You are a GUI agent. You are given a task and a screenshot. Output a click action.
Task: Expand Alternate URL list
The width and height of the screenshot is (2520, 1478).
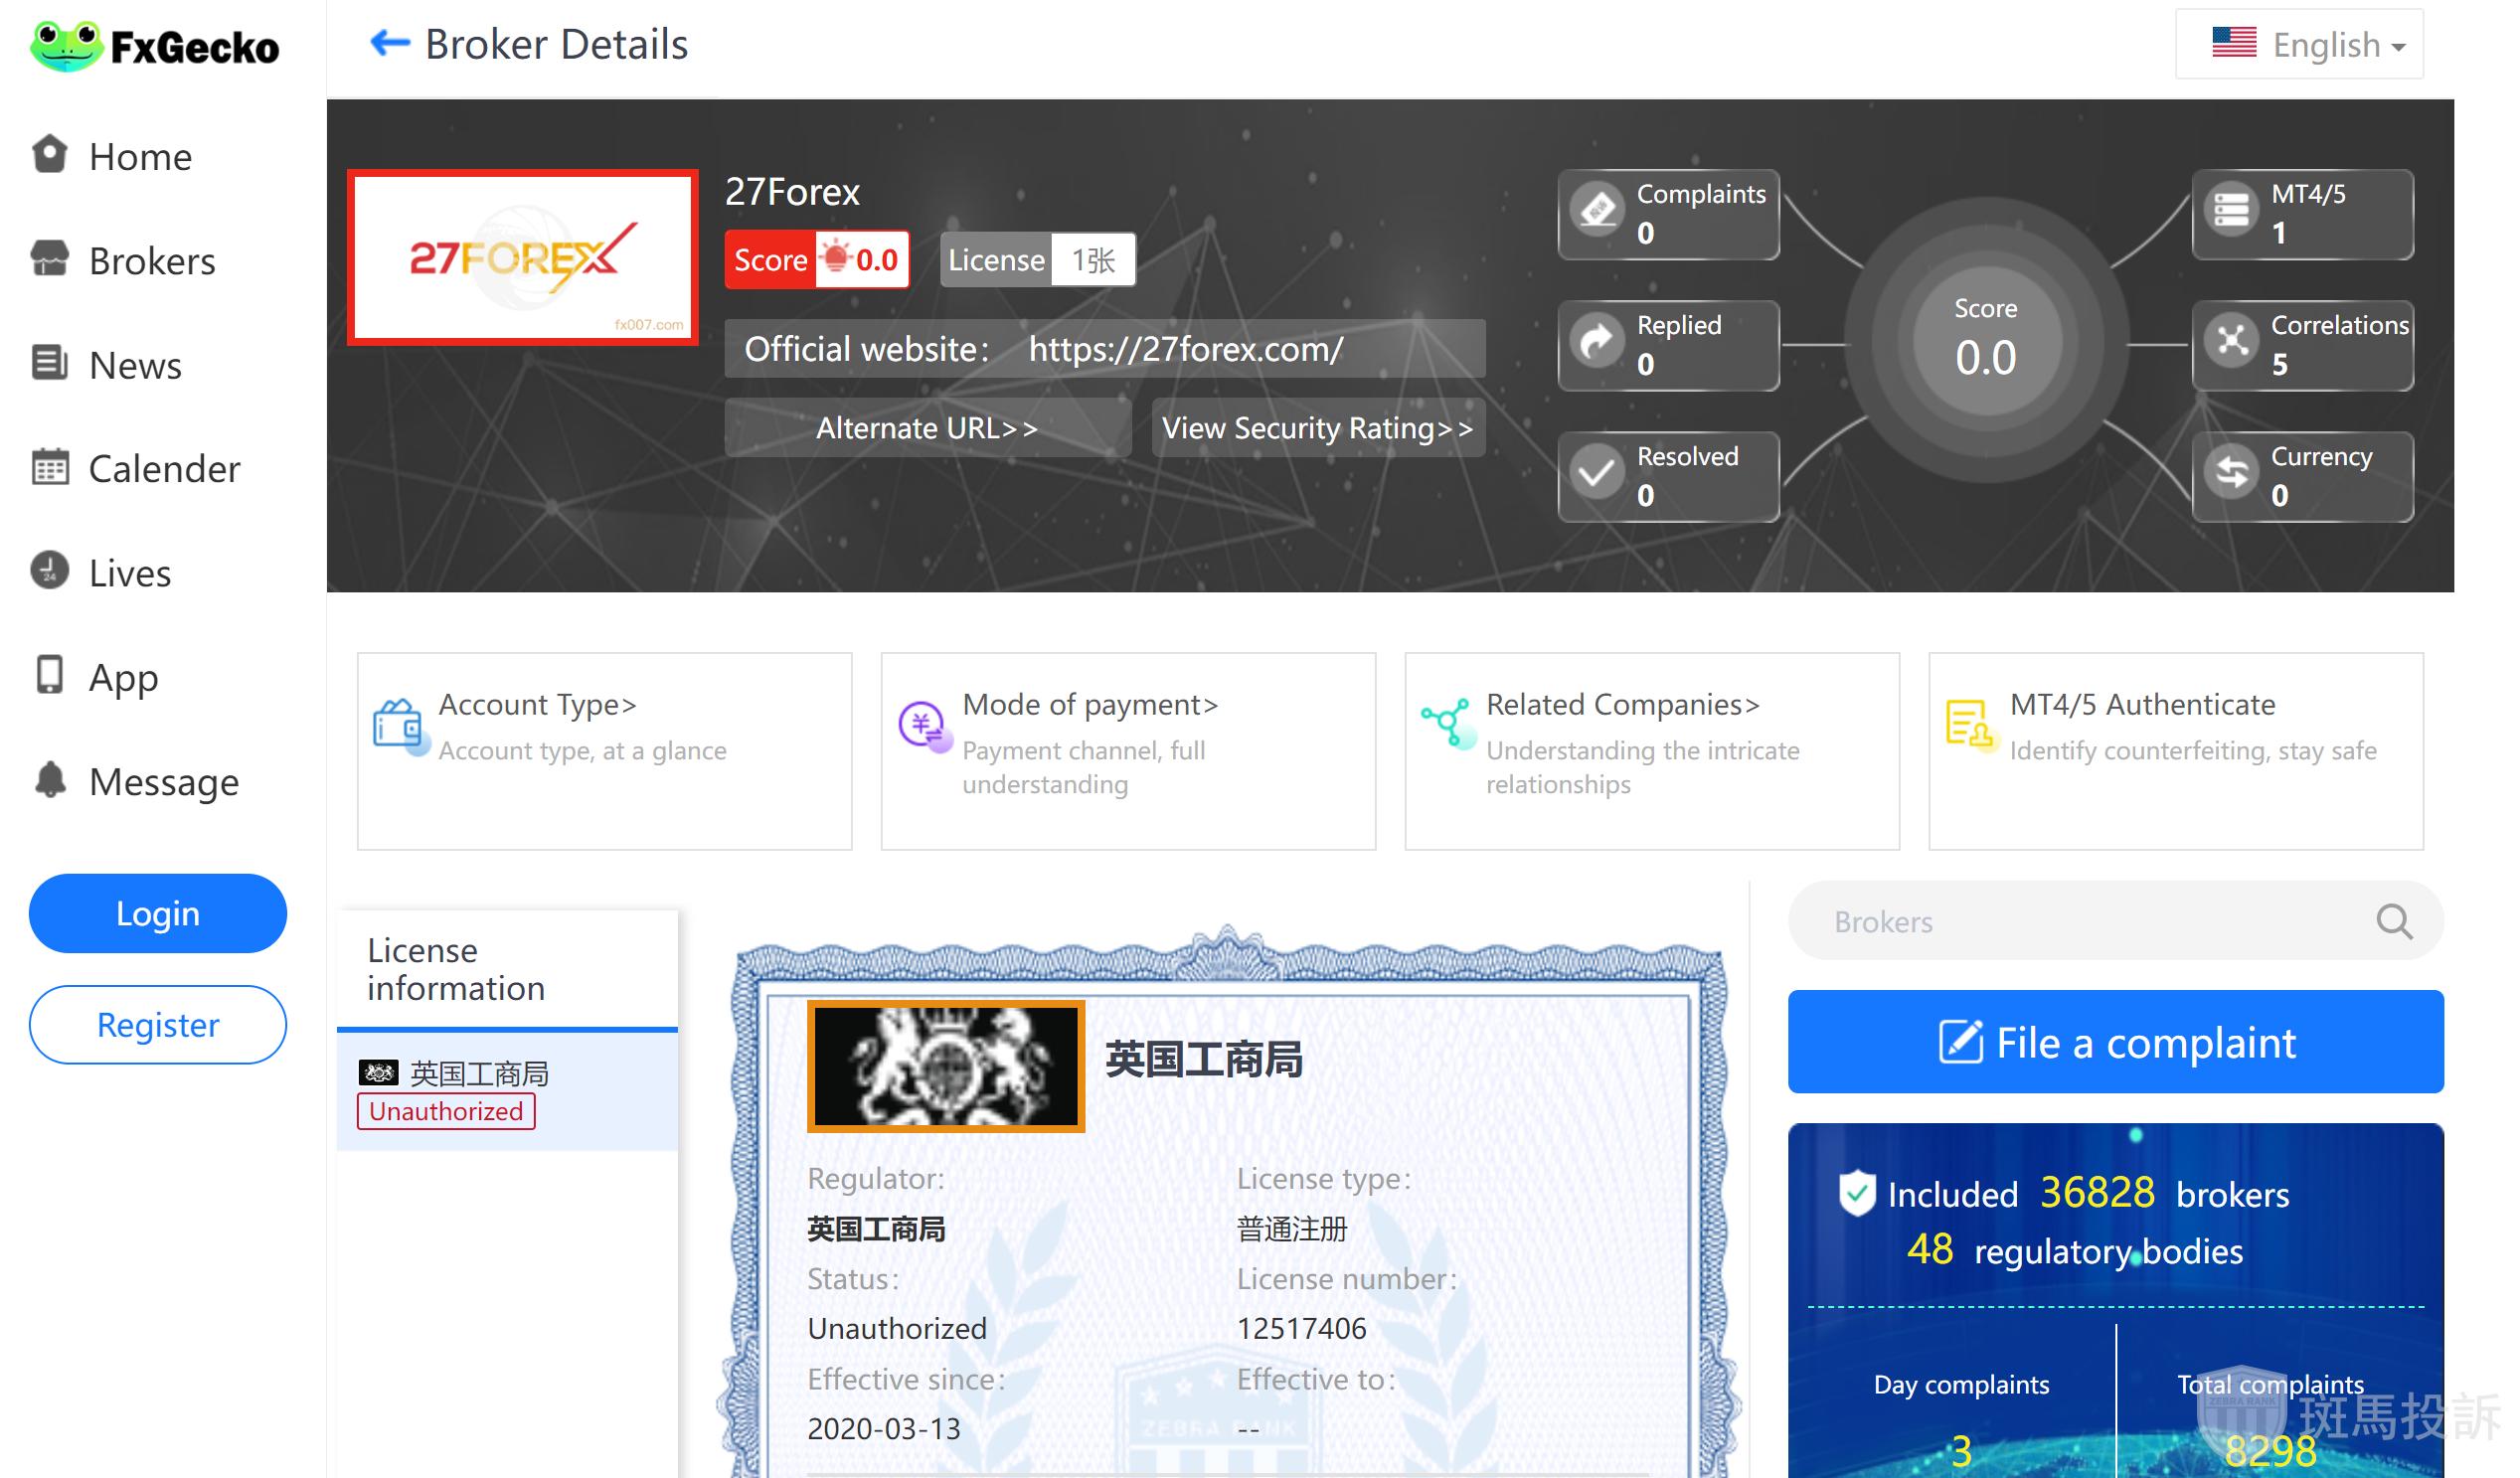(x=926, y=428)
